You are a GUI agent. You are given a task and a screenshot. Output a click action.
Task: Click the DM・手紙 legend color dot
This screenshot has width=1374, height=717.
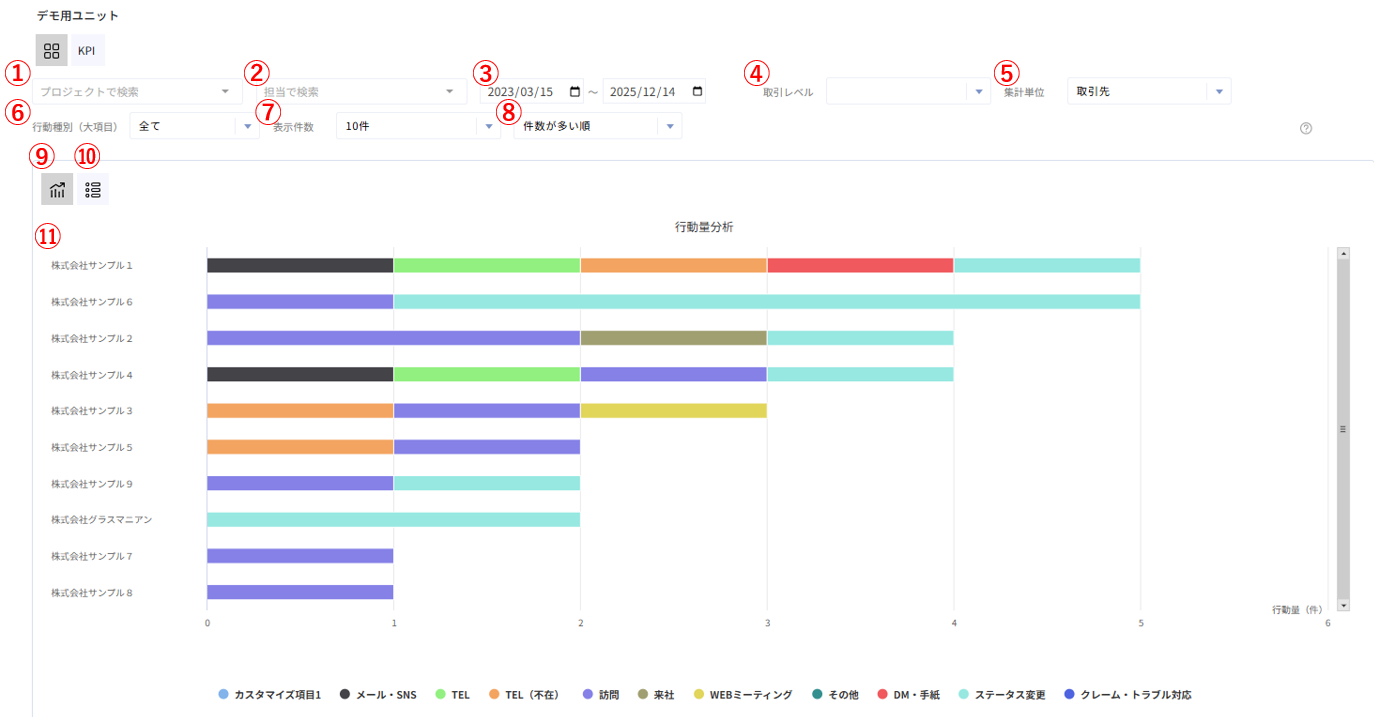(883, 695)
